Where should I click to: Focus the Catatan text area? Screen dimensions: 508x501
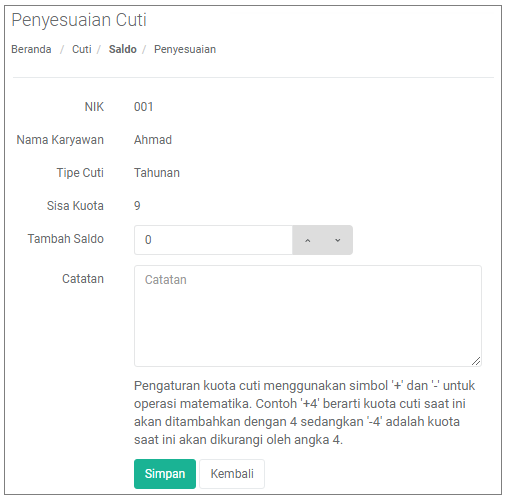pyautogui.click(x=308, y=316)
